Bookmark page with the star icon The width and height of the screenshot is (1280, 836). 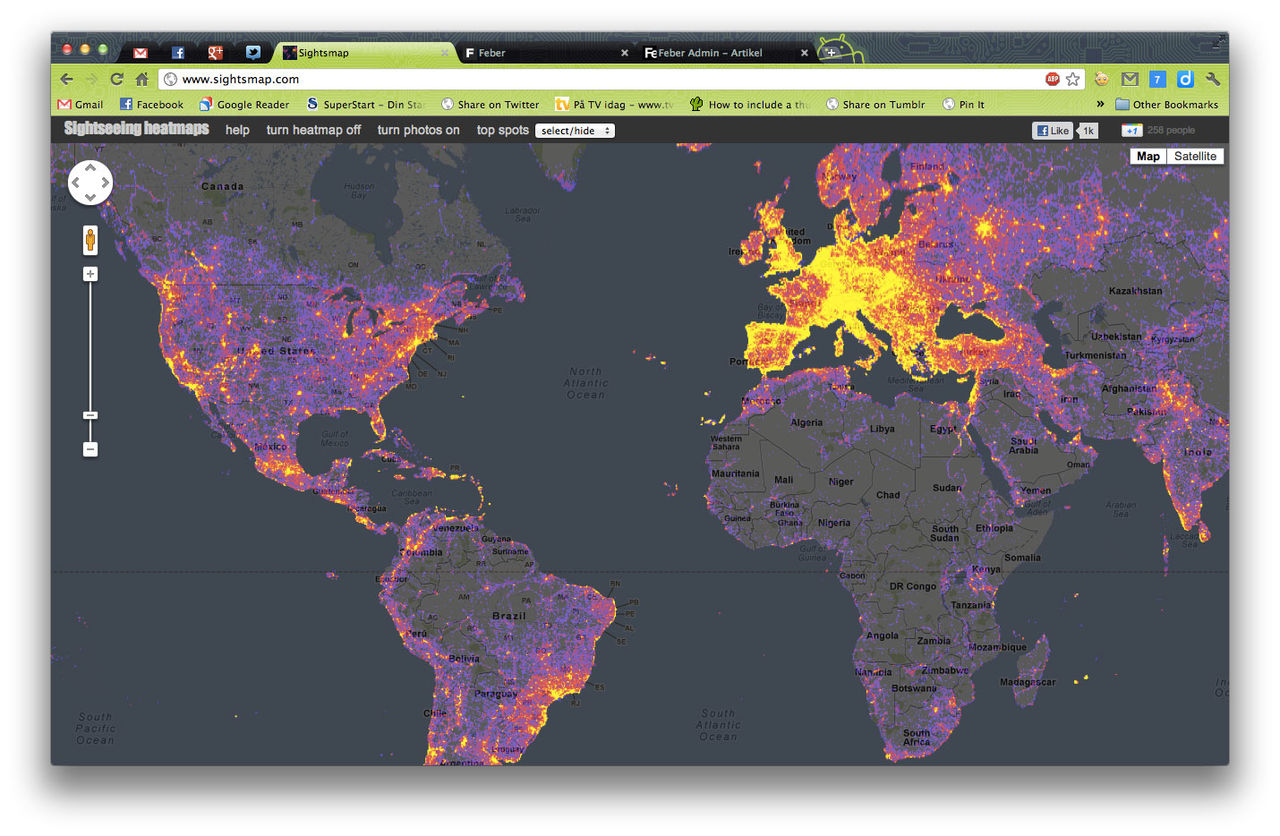click(x=1072, y=79)
